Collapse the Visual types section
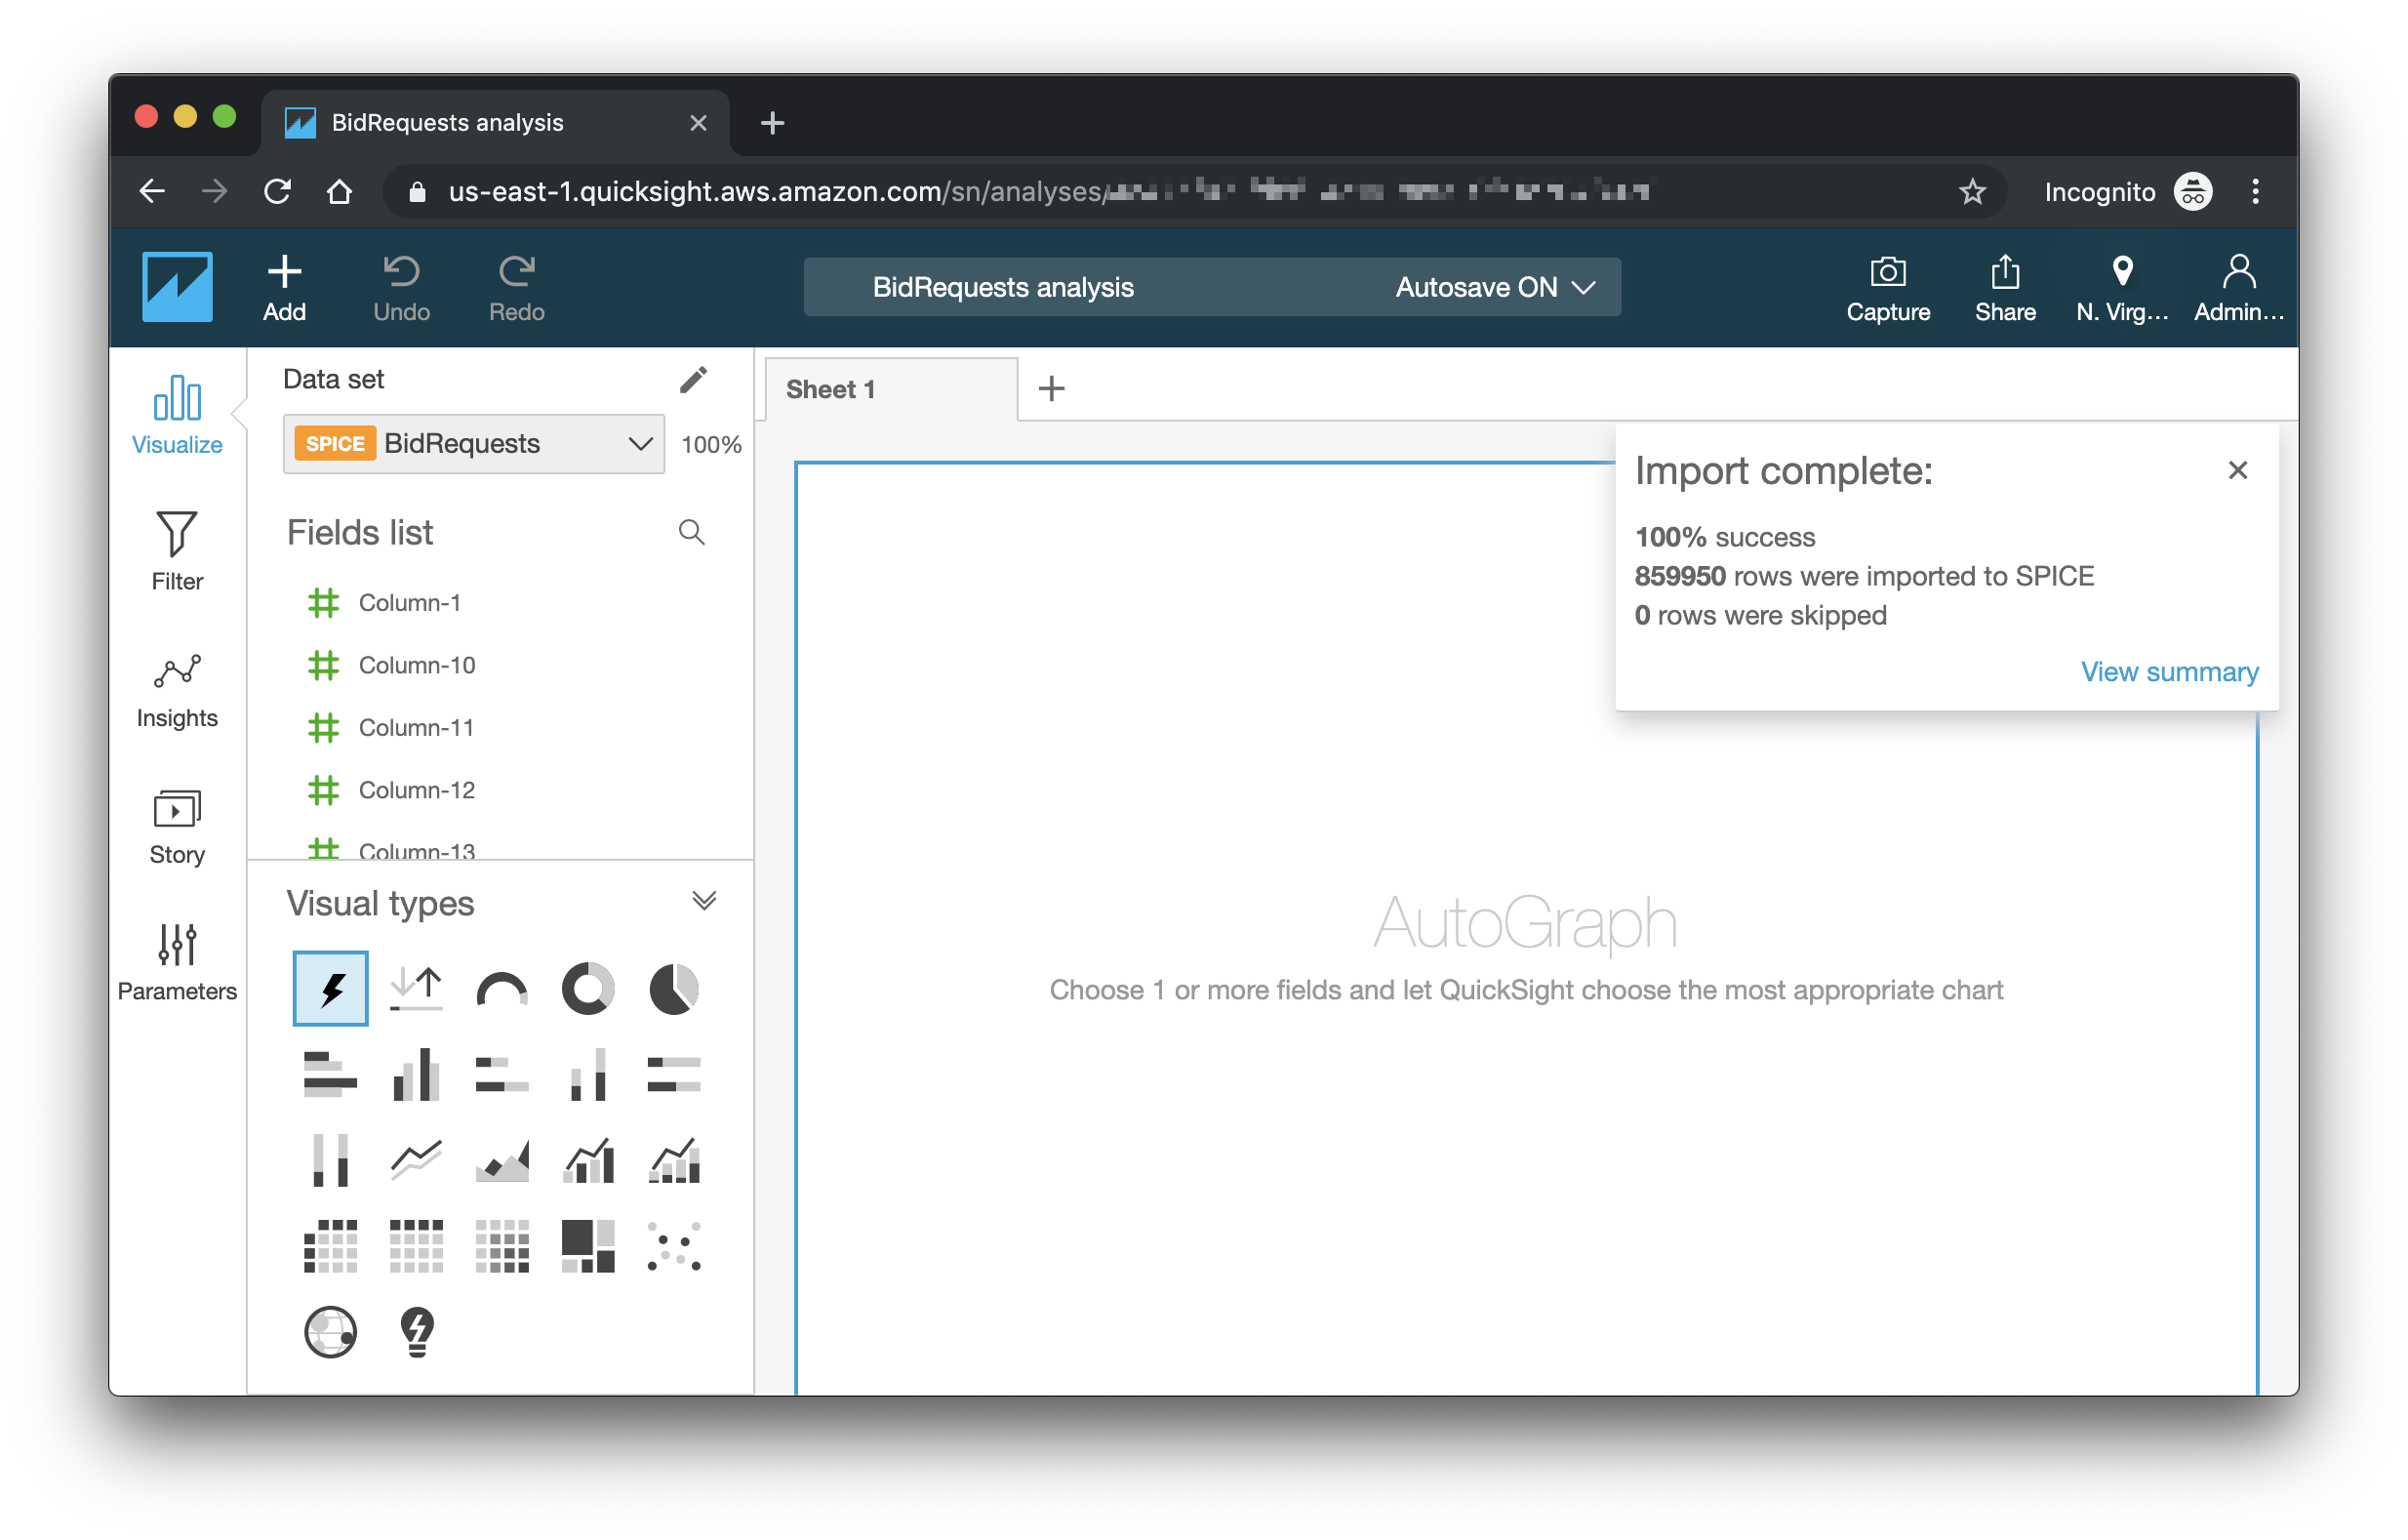2408x1540 pixels. click(704, 901)
